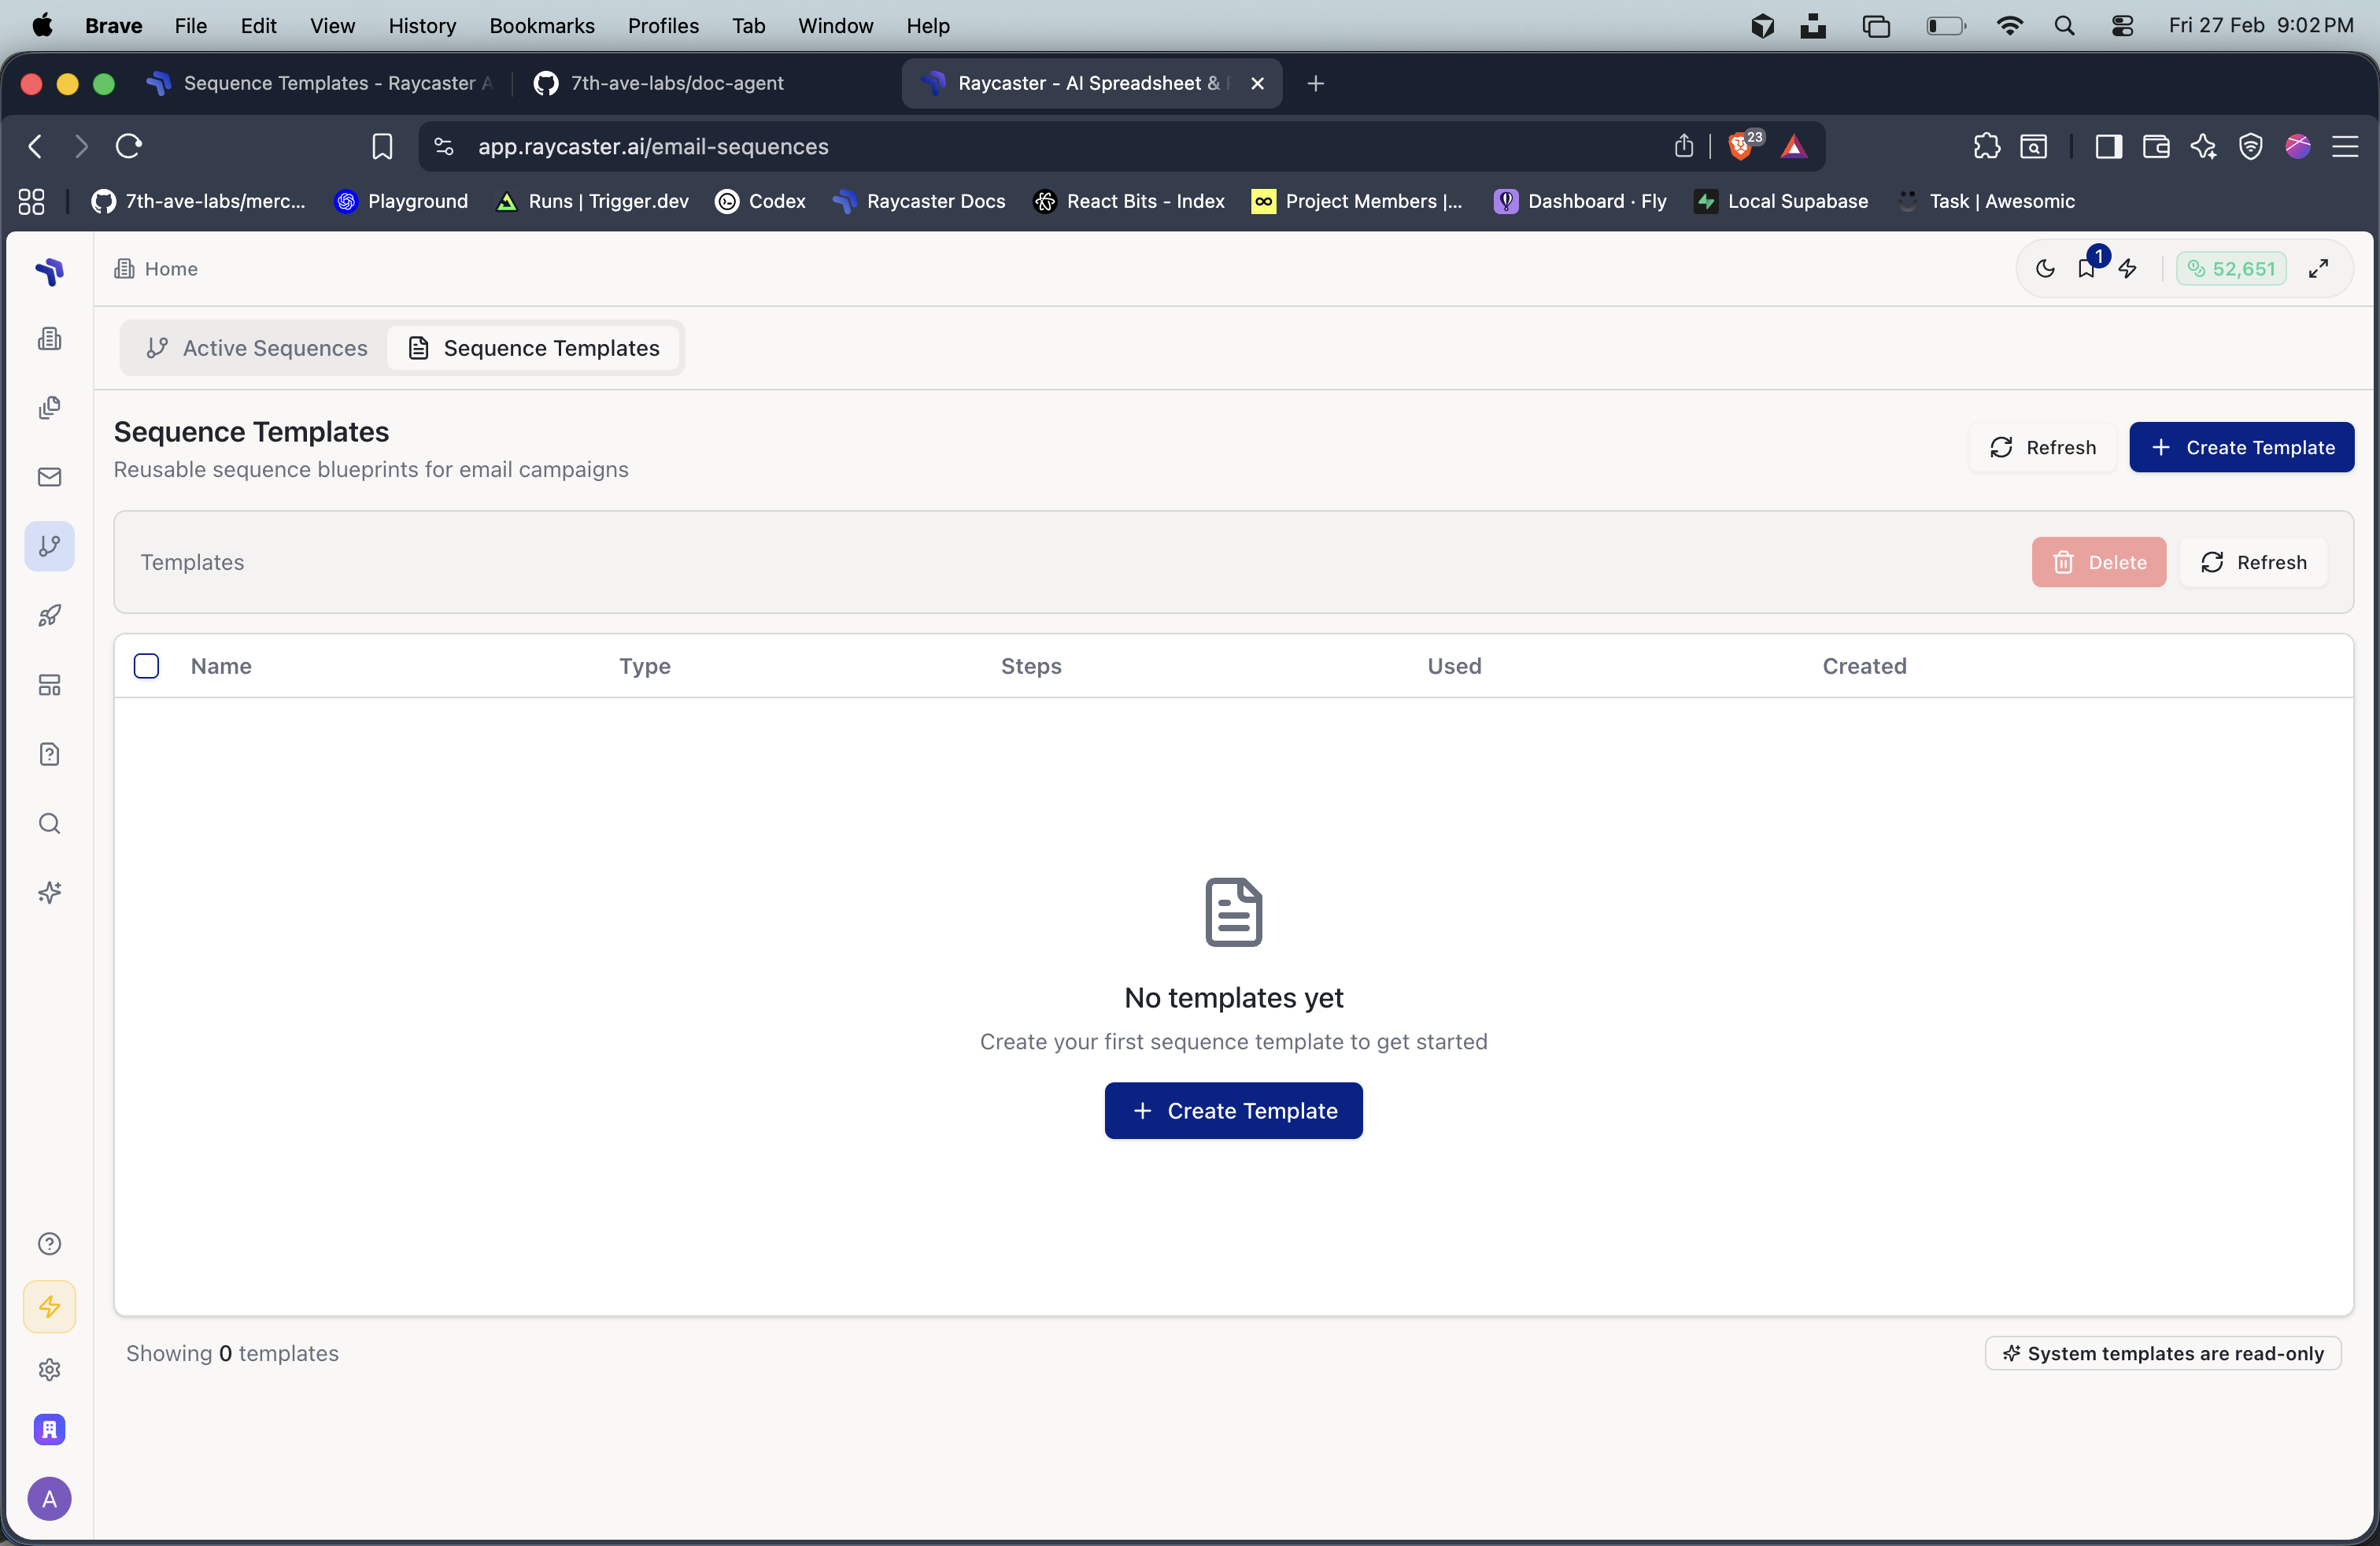Open sidebar Search
This screenshot has width=2380, height=1546.
click(x=48, y=823)
